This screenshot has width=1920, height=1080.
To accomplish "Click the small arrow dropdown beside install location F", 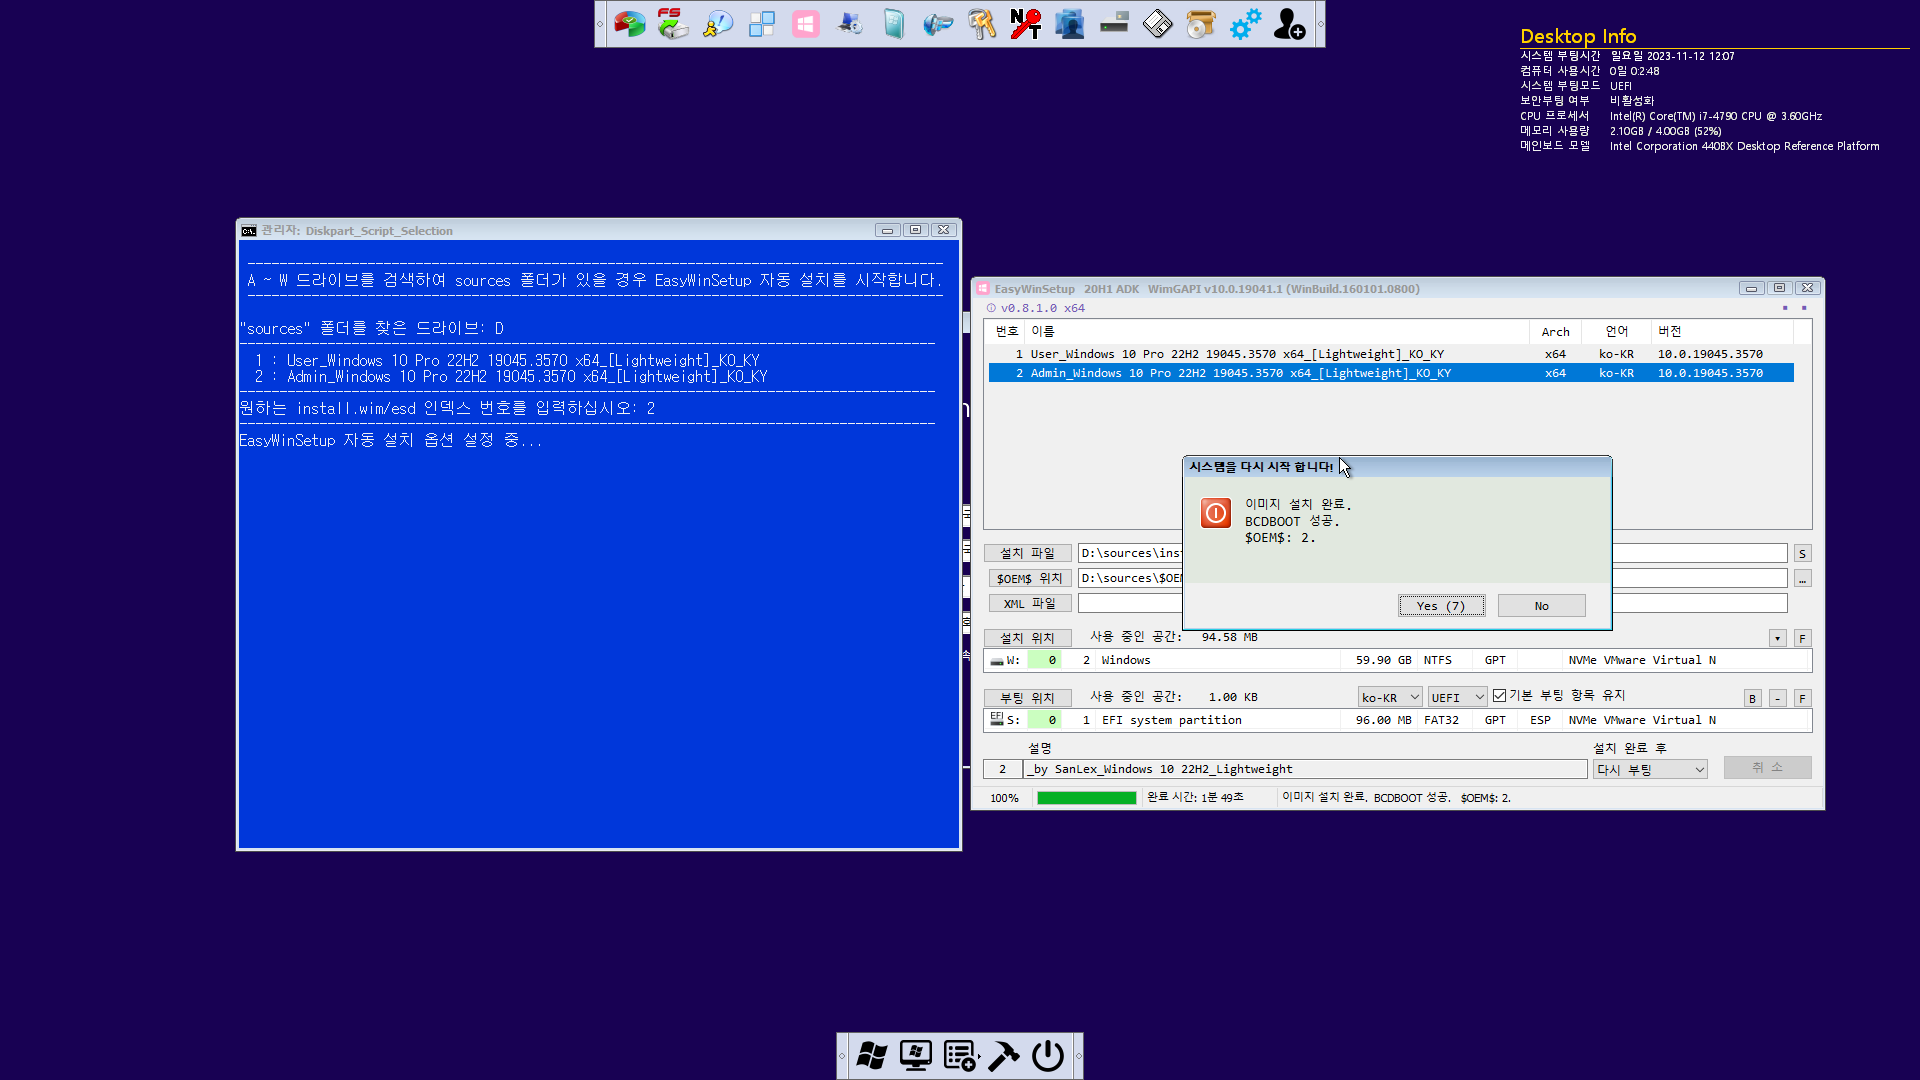I will tap(1777, 638).
